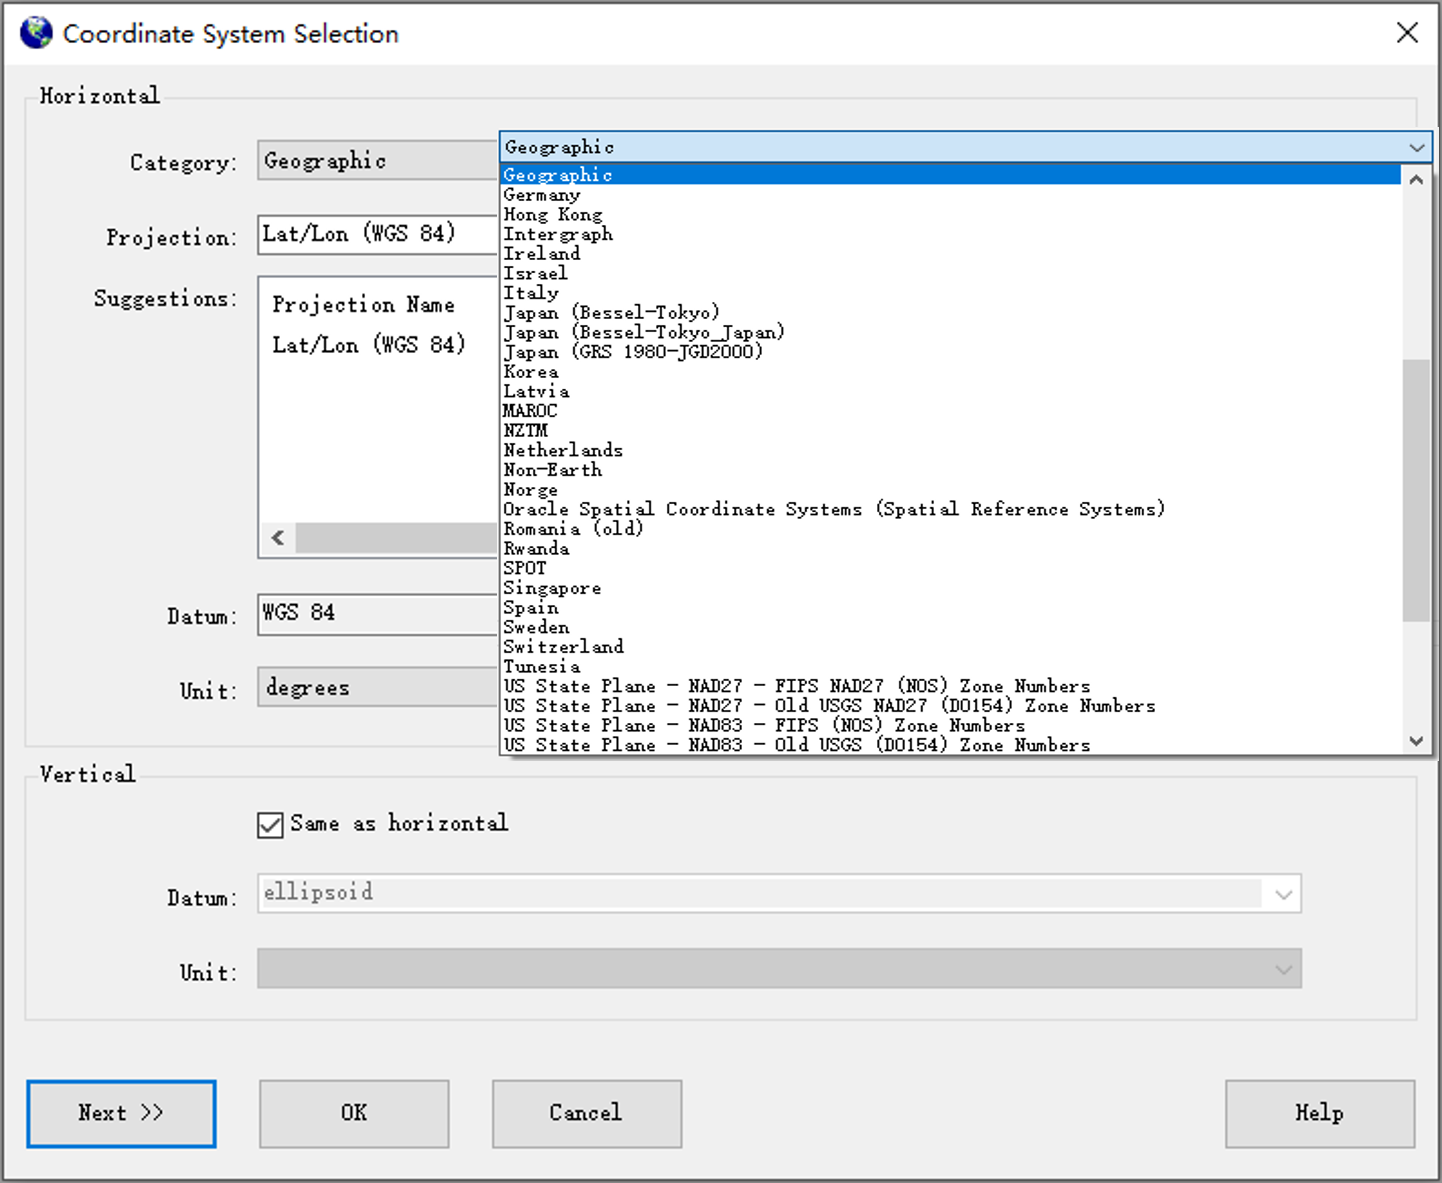Open the vertical Unit dropdown

pyautogui.click(x=1284, y=969)
